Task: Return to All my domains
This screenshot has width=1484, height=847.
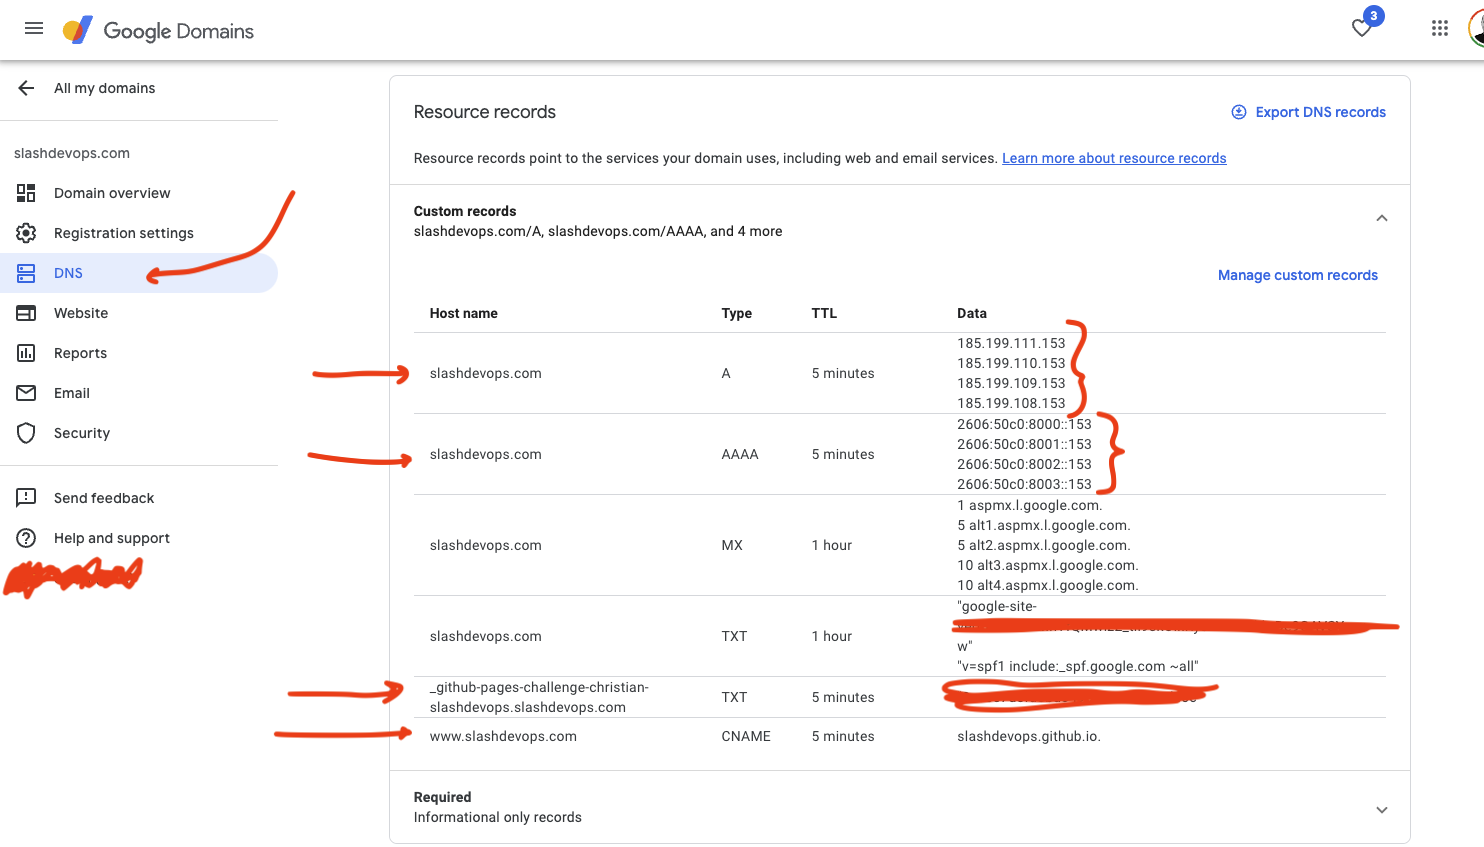Action: click(104, 88)
